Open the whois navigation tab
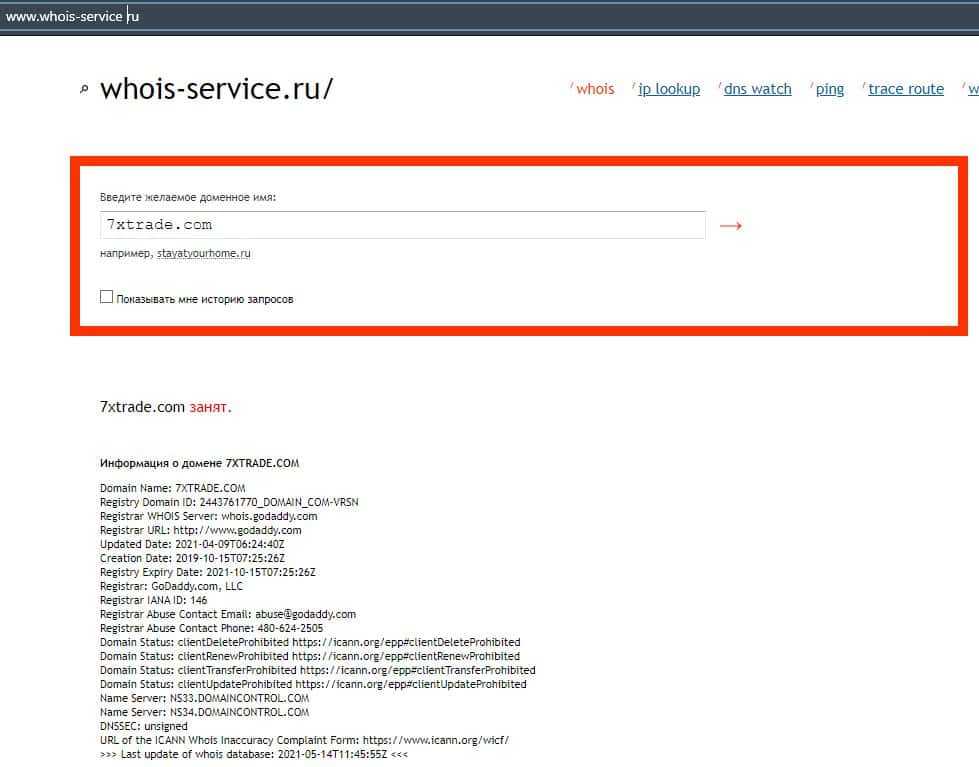Screen dimensions: 979x767 tap(595, 89)
